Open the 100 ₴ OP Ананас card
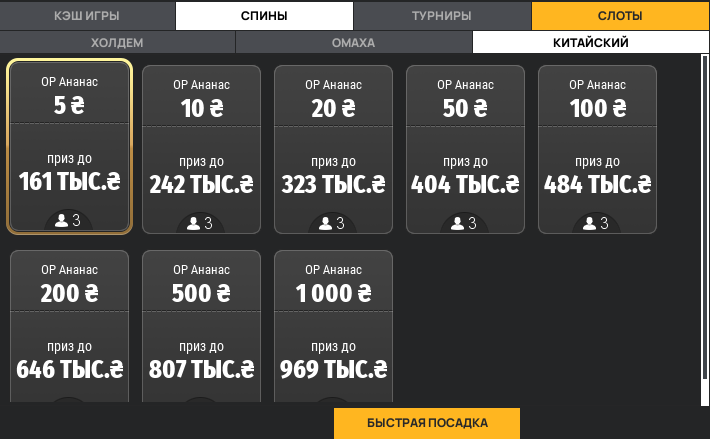This screenshot has height=439, width=710. pyautogui.click(x=597, y=148)
